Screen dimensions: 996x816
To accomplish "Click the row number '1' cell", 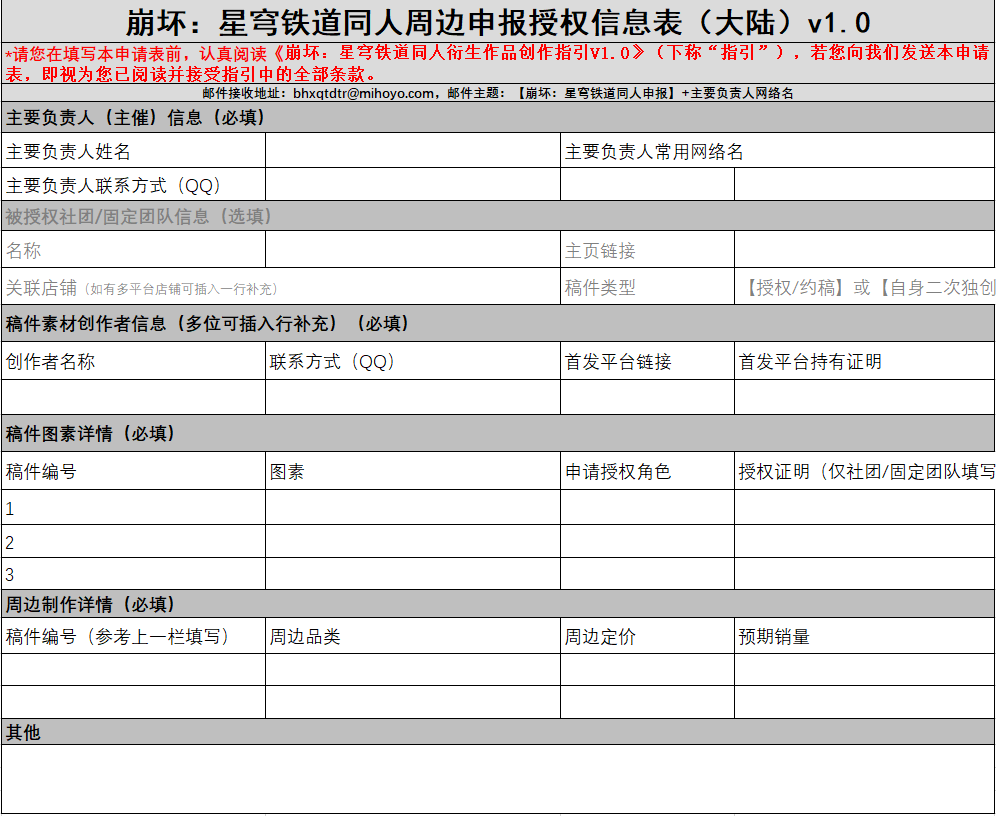I will pos(133,507).
